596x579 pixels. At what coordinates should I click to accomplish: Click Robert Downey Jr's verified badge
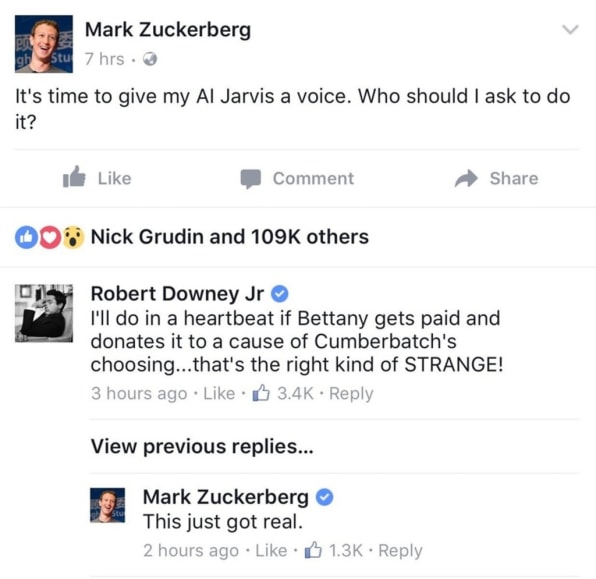[x=279, y=294]
